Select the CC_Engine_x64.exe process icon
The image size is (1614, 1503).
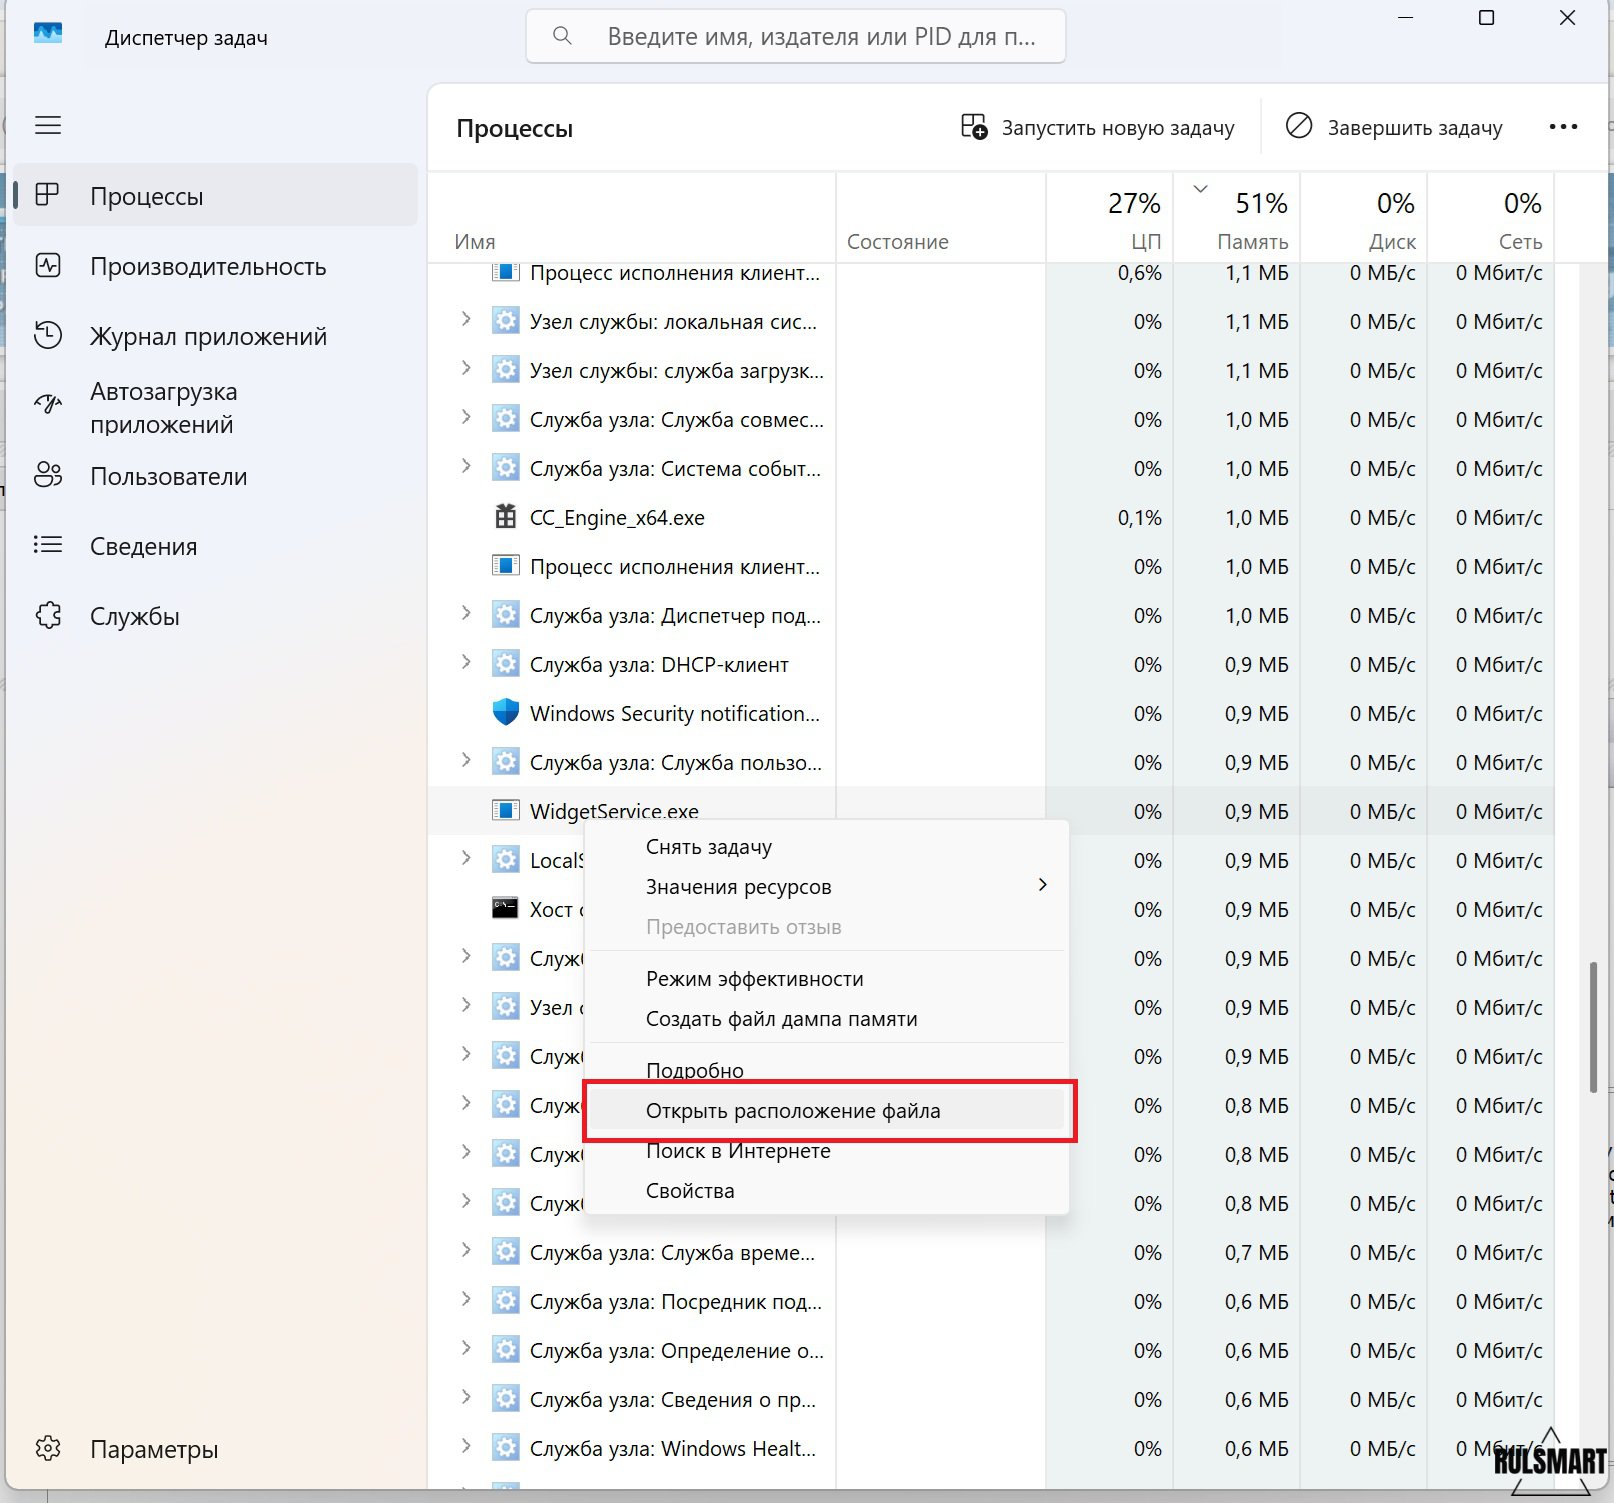click(505, 517)
